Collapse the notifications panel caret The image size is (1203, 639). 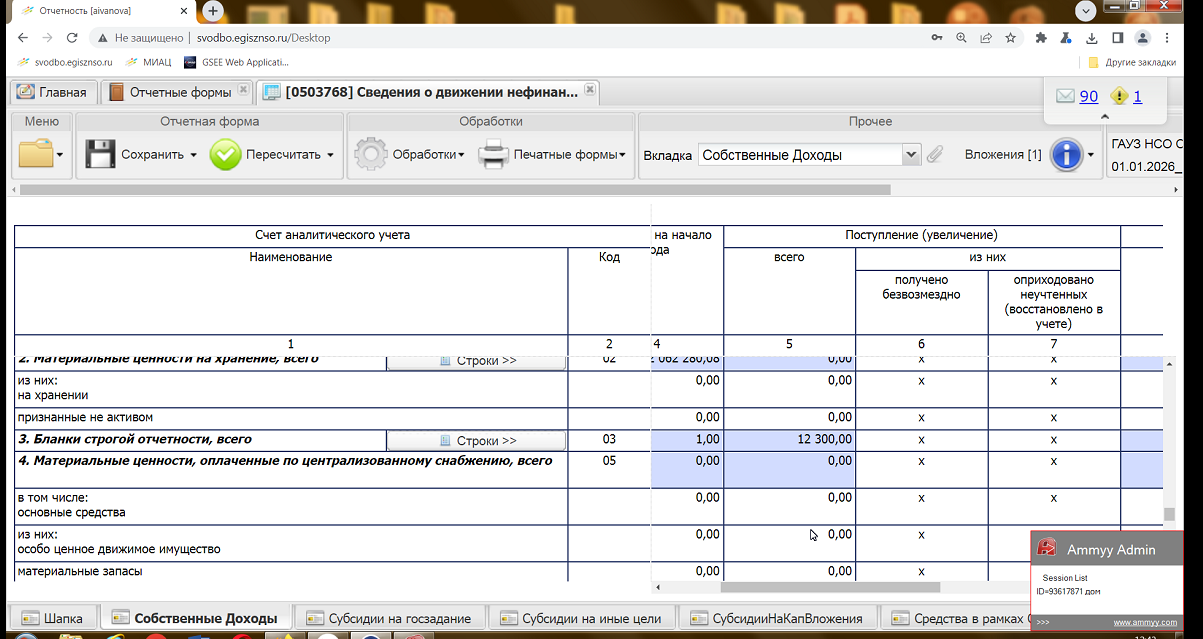1104,116
